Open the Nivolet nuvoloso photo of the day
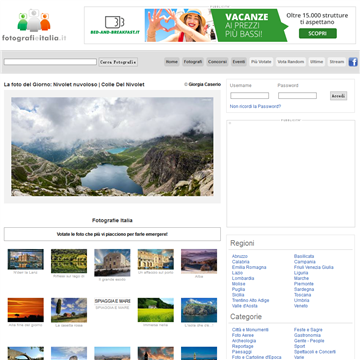The width and height of the screenshot is (360, 360). [112, 147]
